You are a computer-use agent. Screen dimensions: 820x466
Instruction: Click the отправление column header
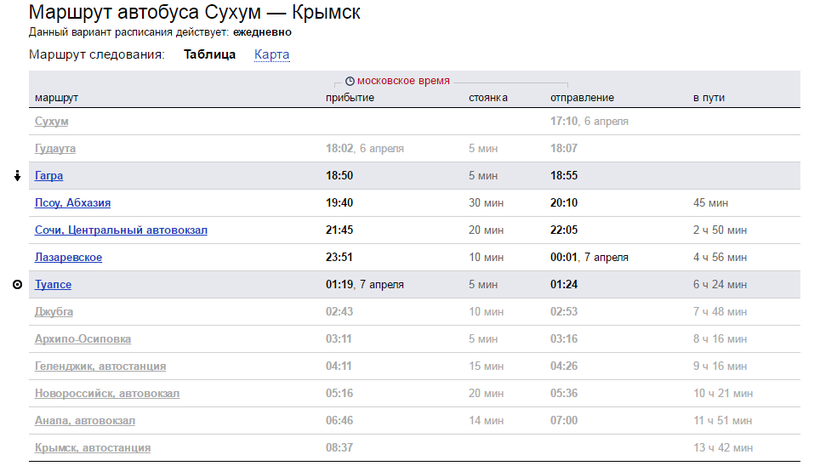[582, 97]
